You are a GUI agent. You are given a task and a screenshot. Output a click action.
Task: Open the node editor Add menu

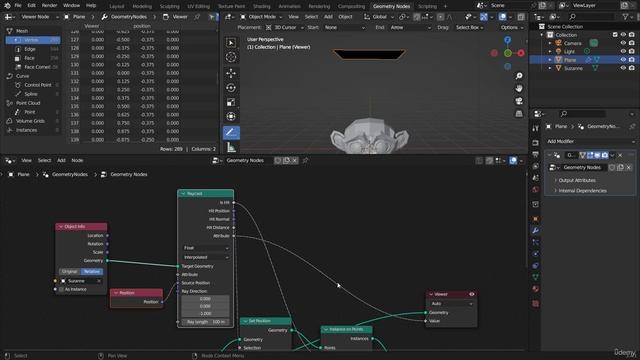61,160
